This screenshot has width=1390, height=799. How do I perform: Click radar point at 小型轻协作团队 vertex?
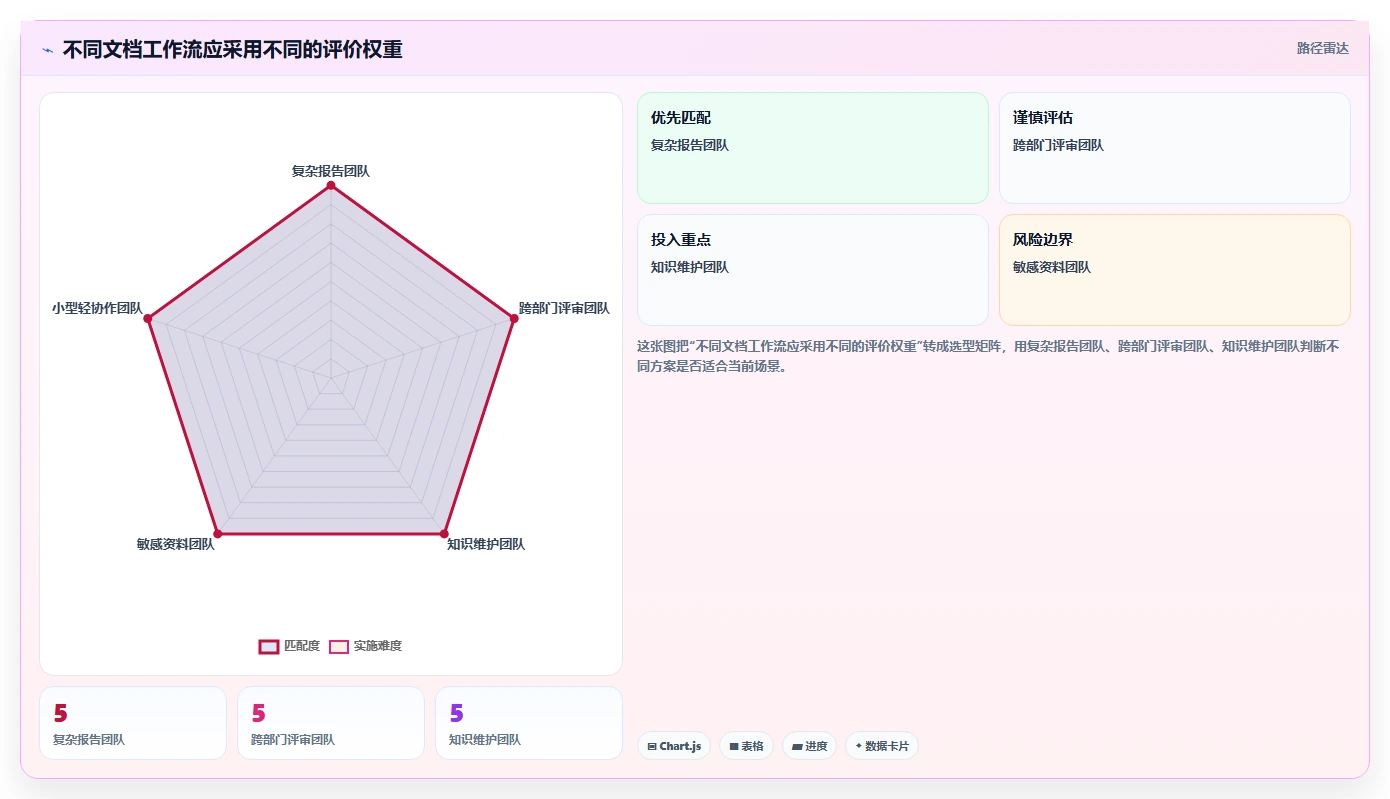(x=148, y=318)
